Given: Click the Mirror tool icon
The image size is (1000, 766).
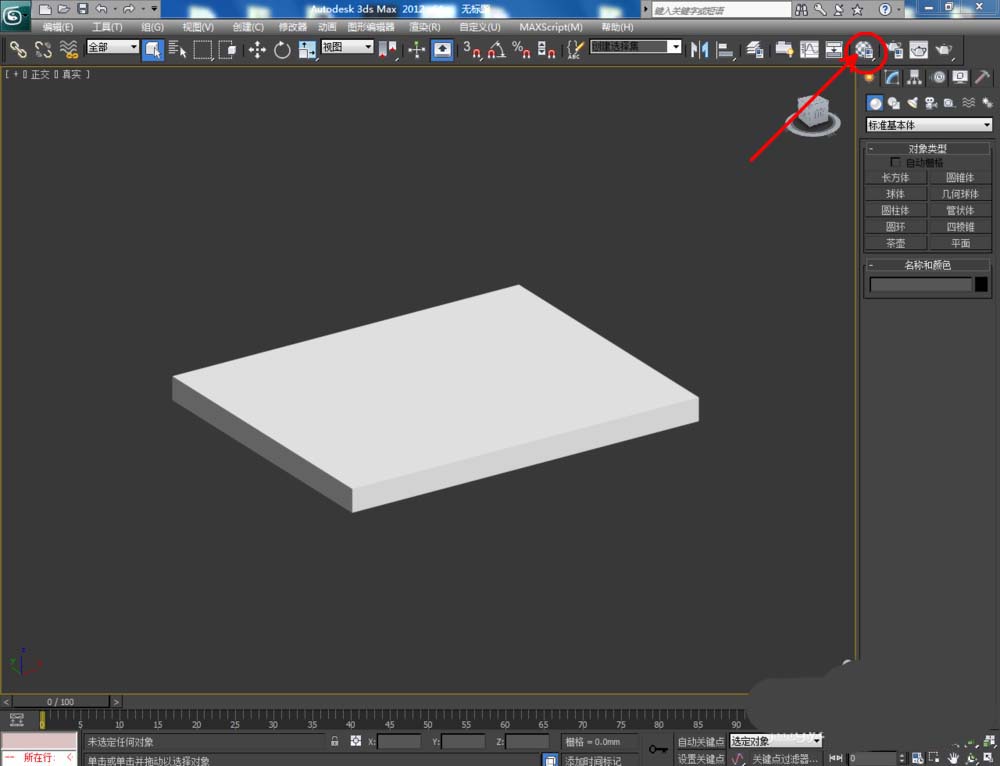Looking at the screenshot, I should [x=700, y=49].
